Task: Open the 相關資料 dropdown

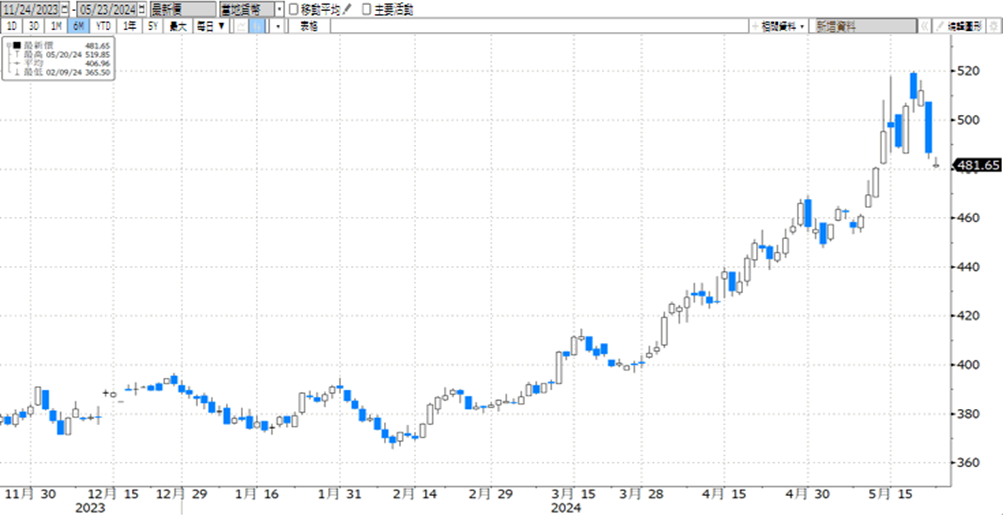Action: 778,26
